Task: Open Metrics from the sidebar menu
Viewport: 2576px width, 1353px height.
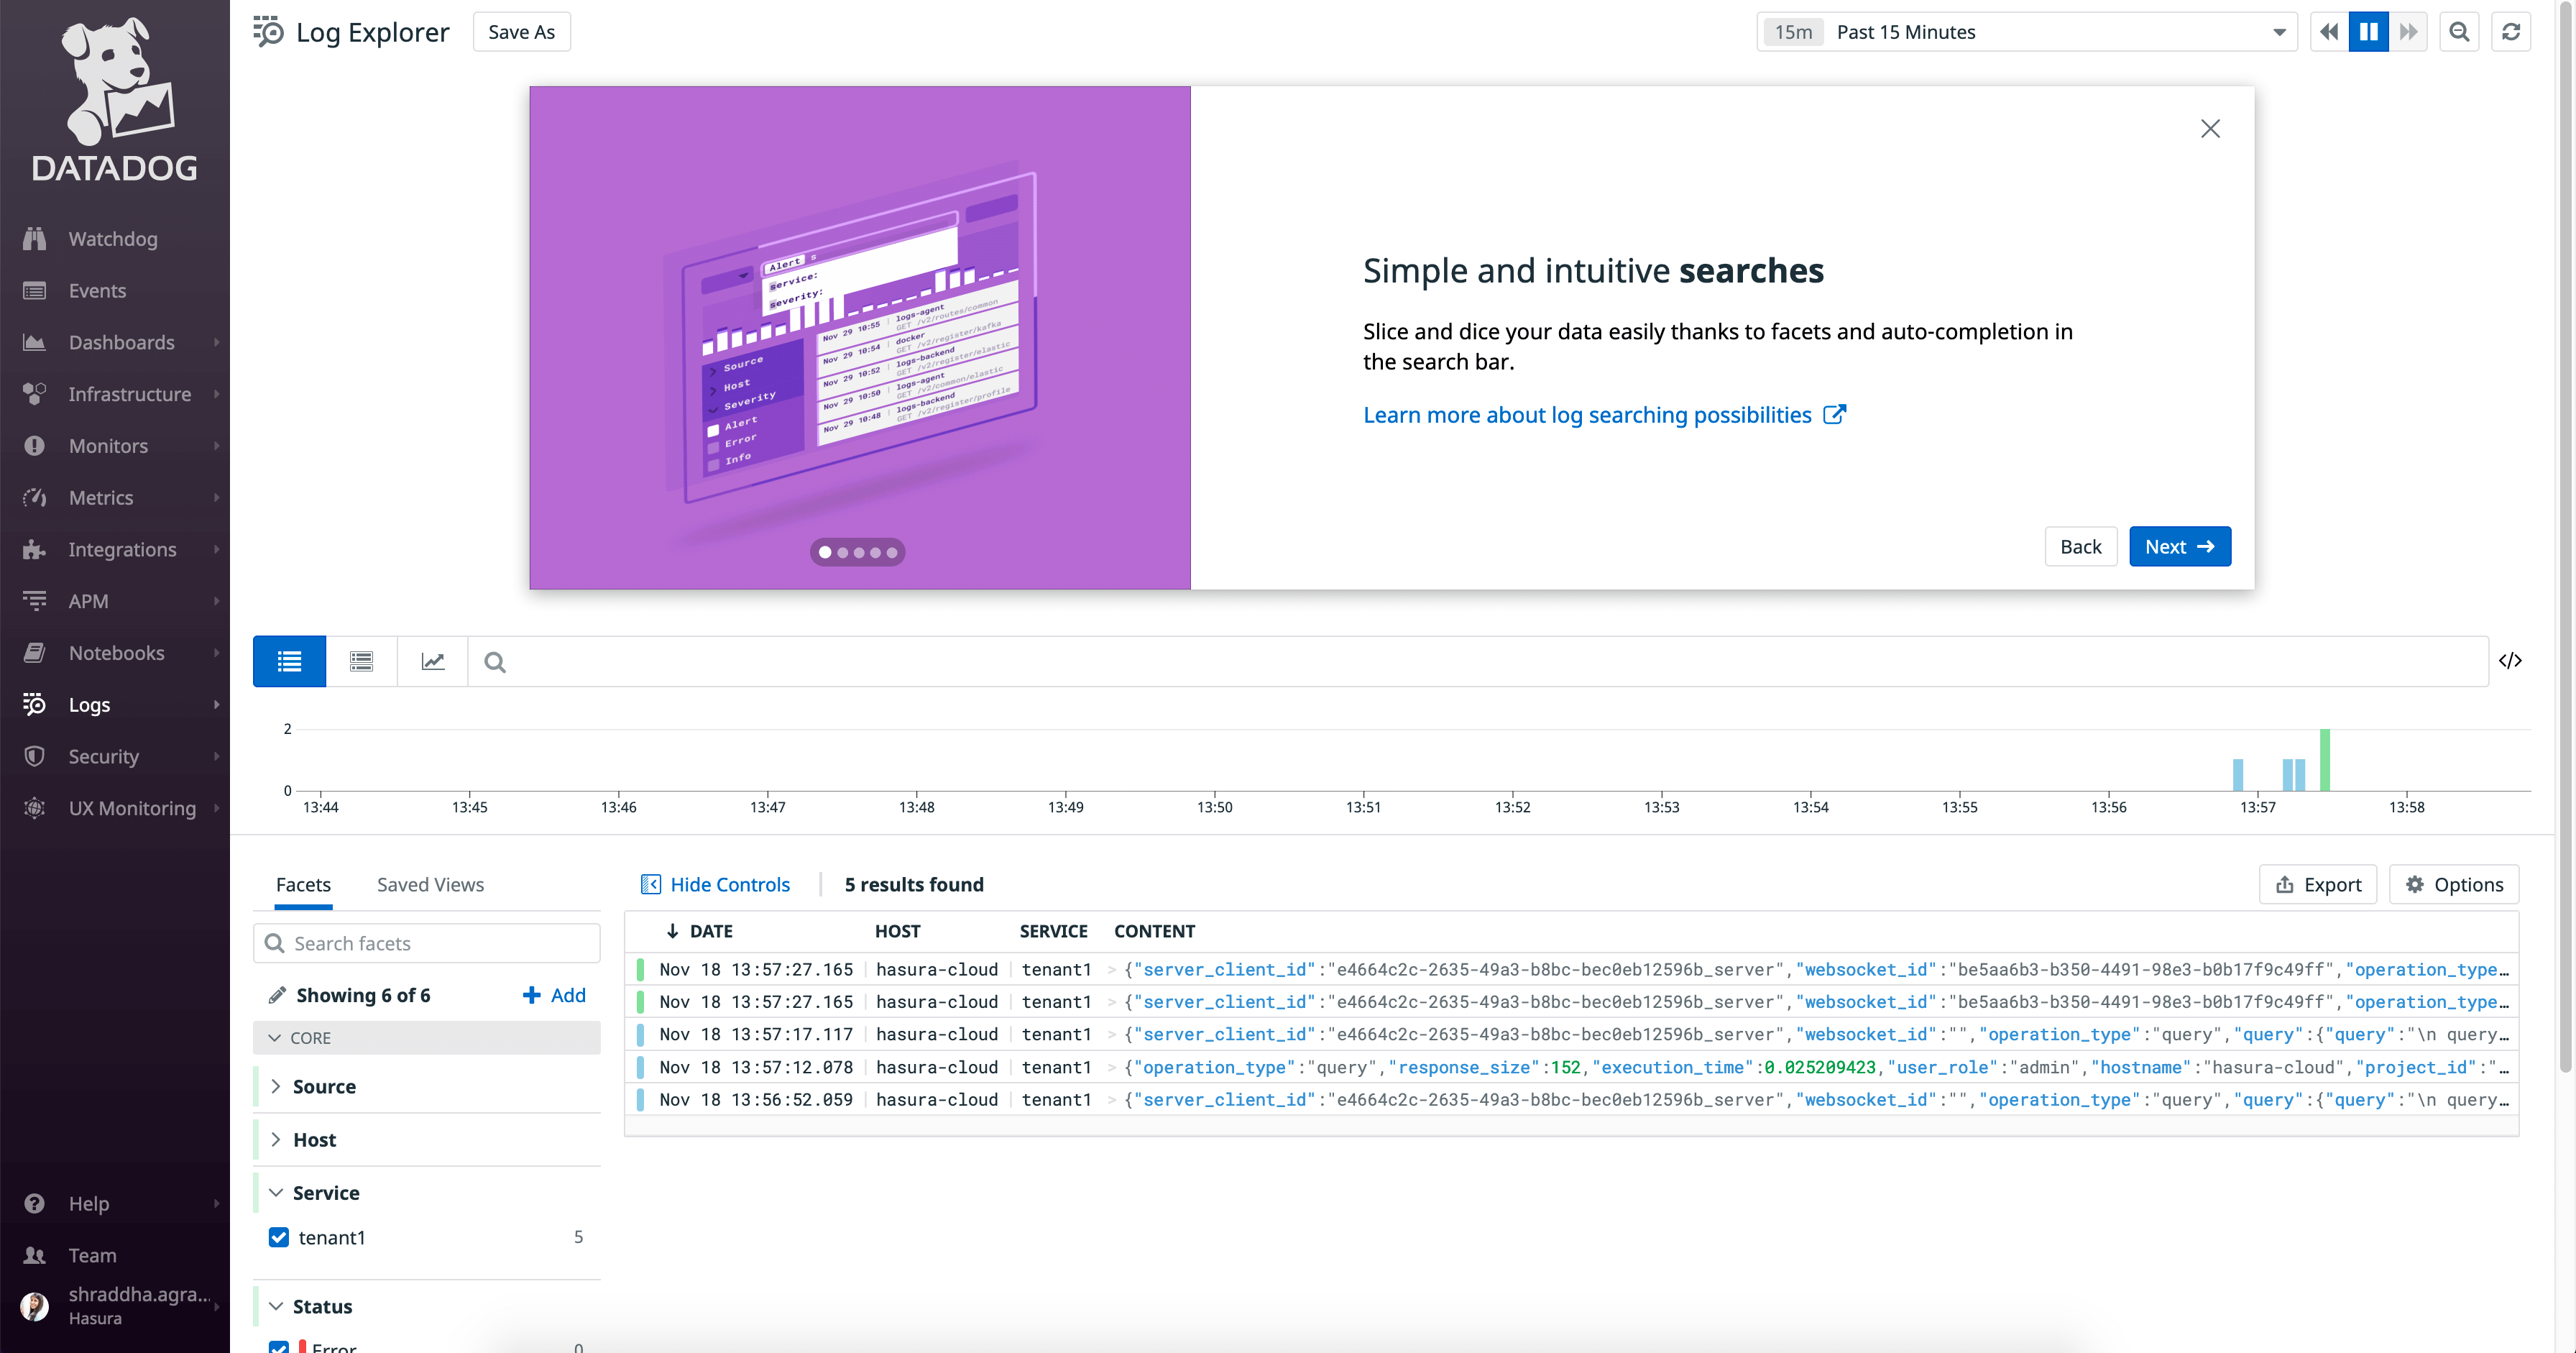Action: [x=101, y=497]
